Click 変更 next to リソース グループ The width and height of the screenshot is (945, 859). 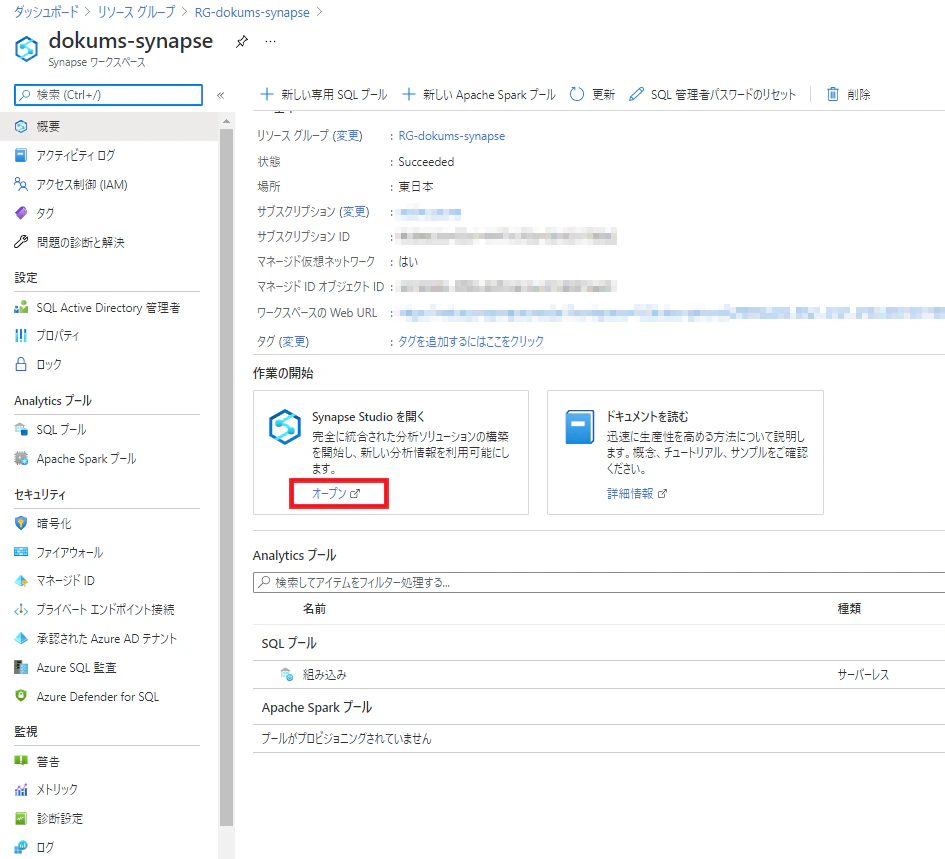point(348,136)
